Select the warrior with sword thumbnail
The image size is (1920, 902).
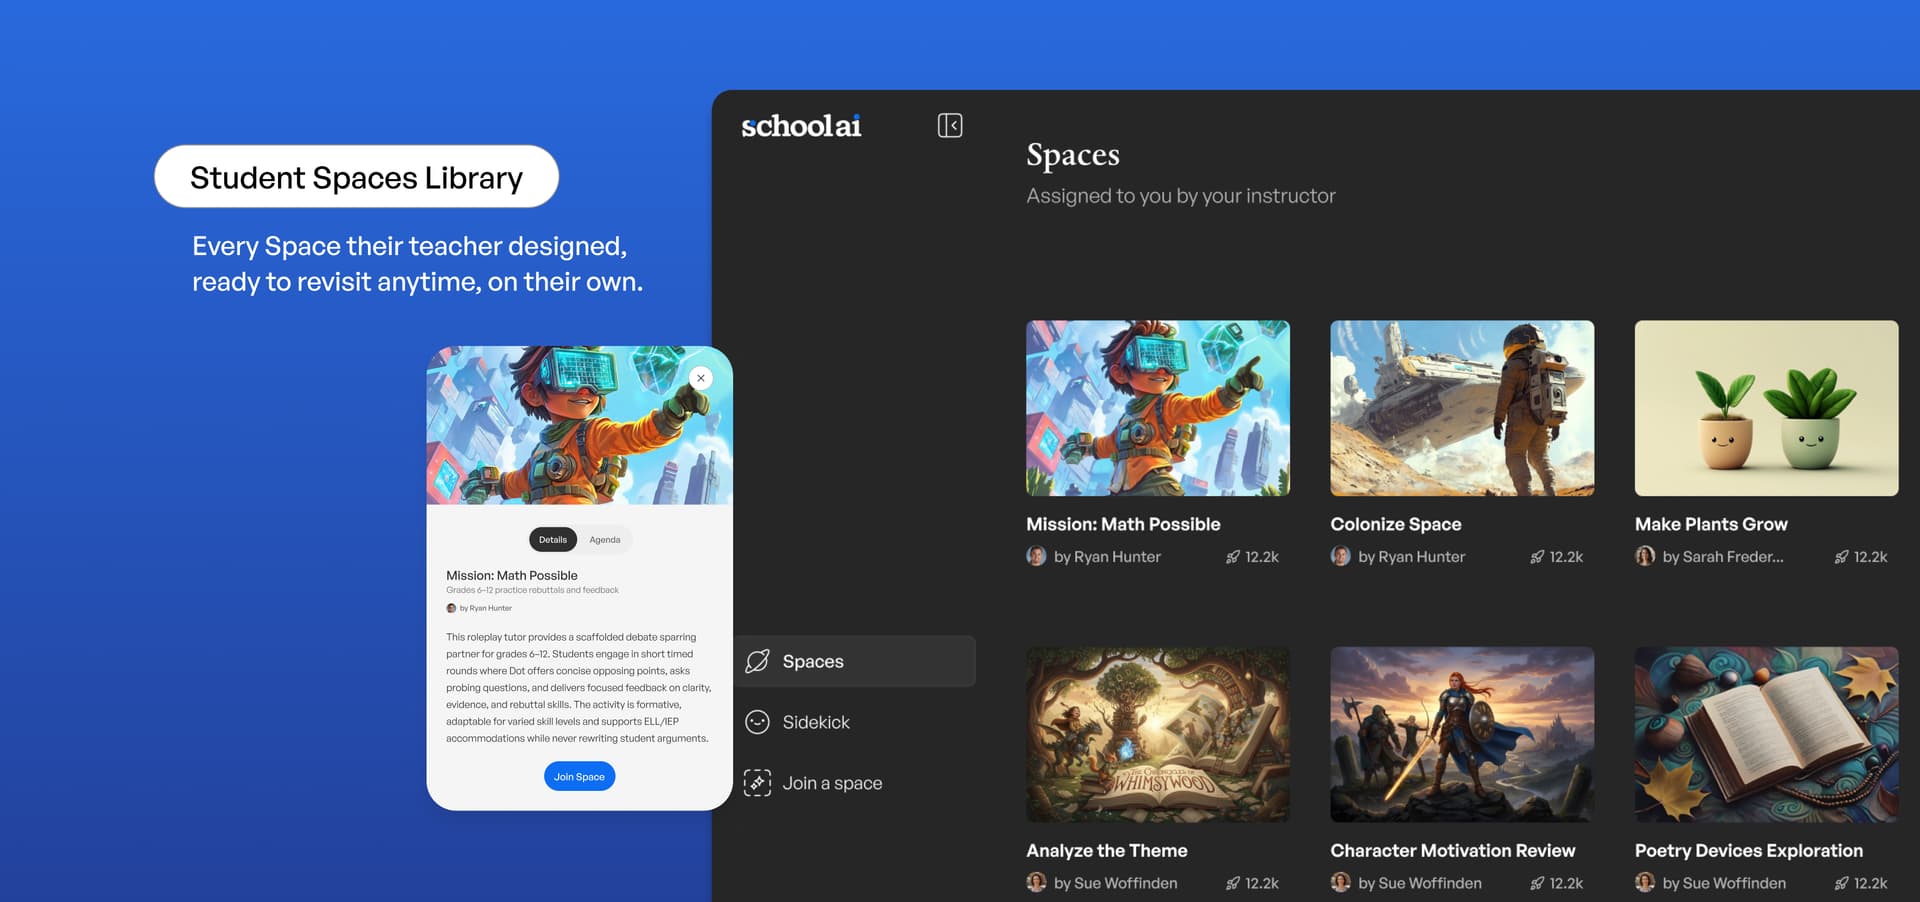(x=1462, y=734)
